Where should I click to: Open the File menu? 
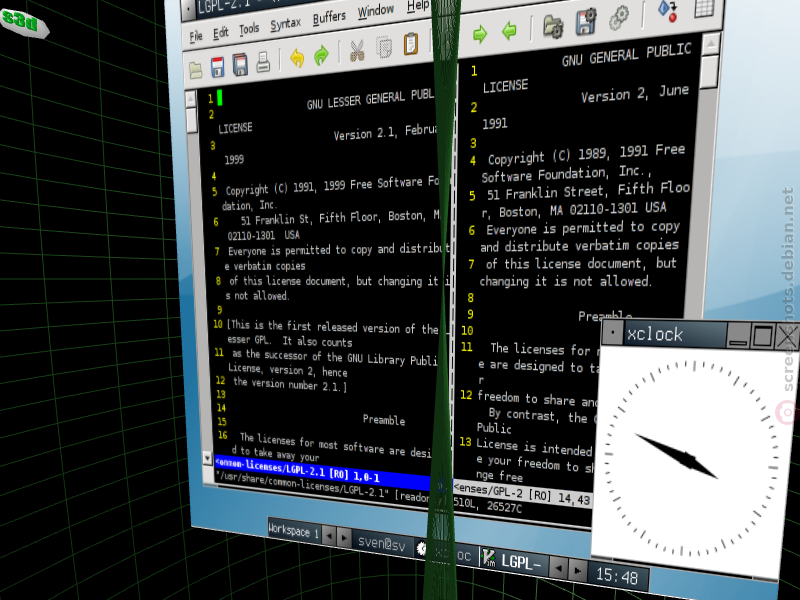196,36
